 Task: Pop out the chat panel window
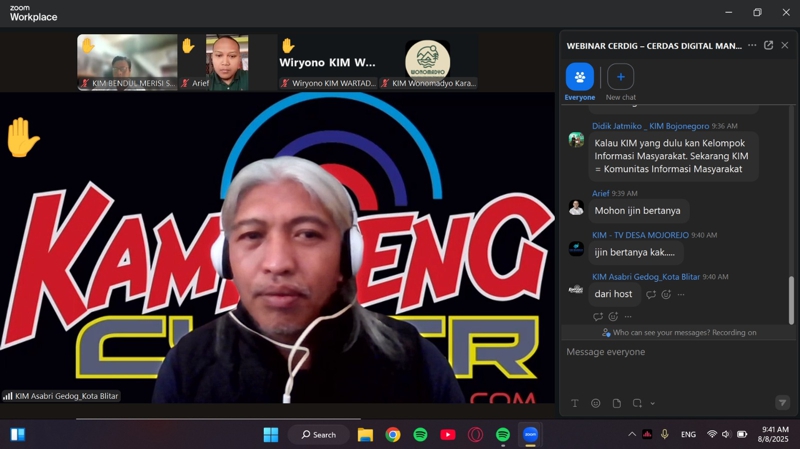(768, 45)
